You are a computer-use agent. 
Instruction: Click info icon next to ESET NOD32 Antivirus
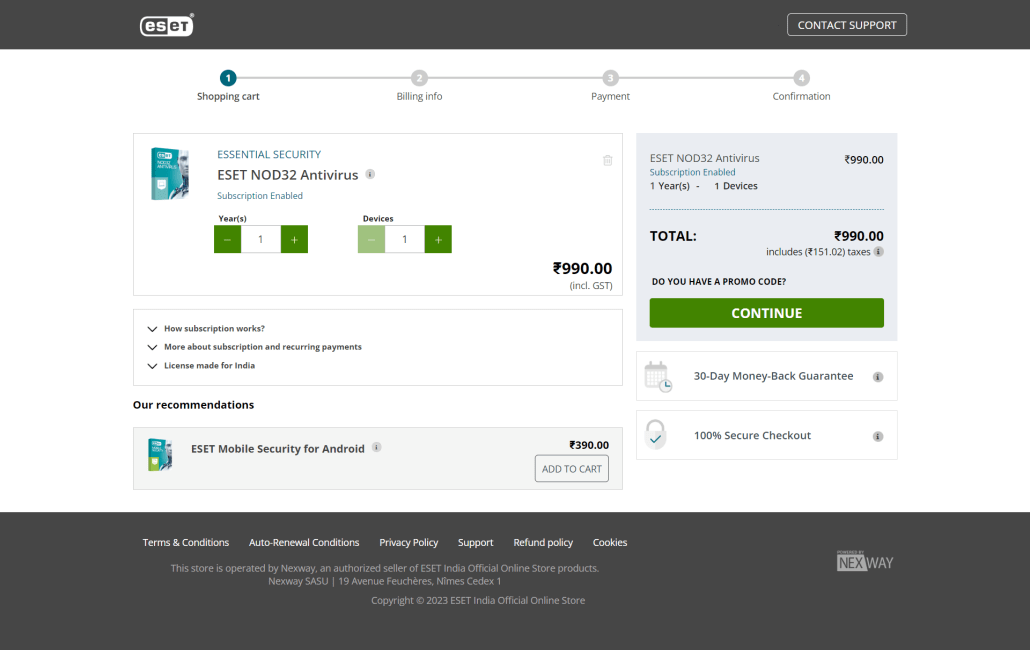click(x=370, y=174)
